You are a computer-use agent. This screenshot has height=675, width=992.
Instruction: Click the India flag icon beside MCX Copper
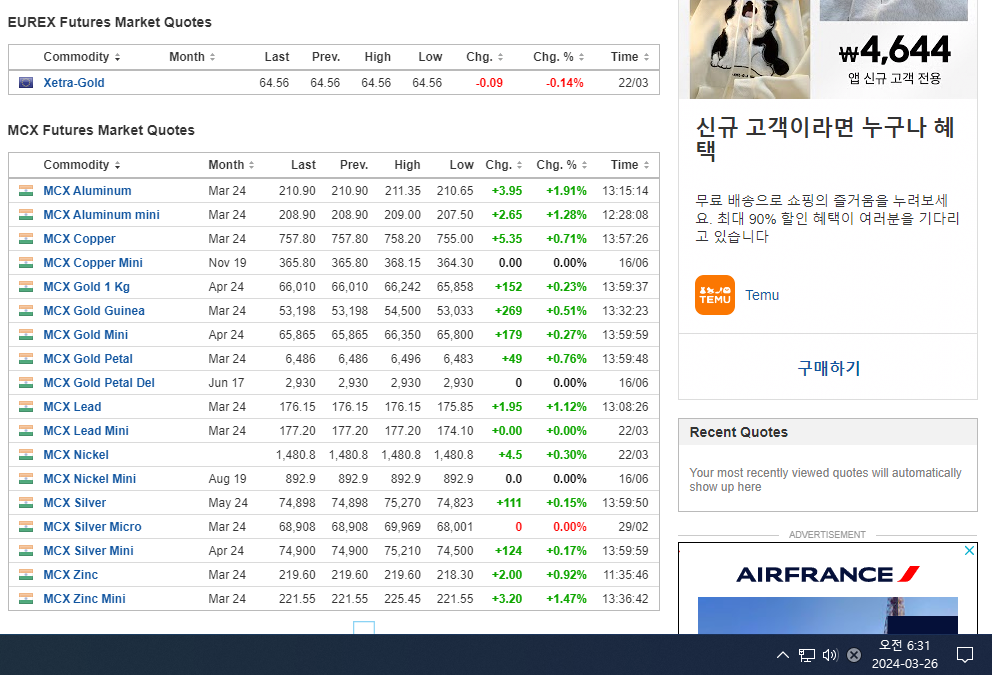[x=26, y=238]
